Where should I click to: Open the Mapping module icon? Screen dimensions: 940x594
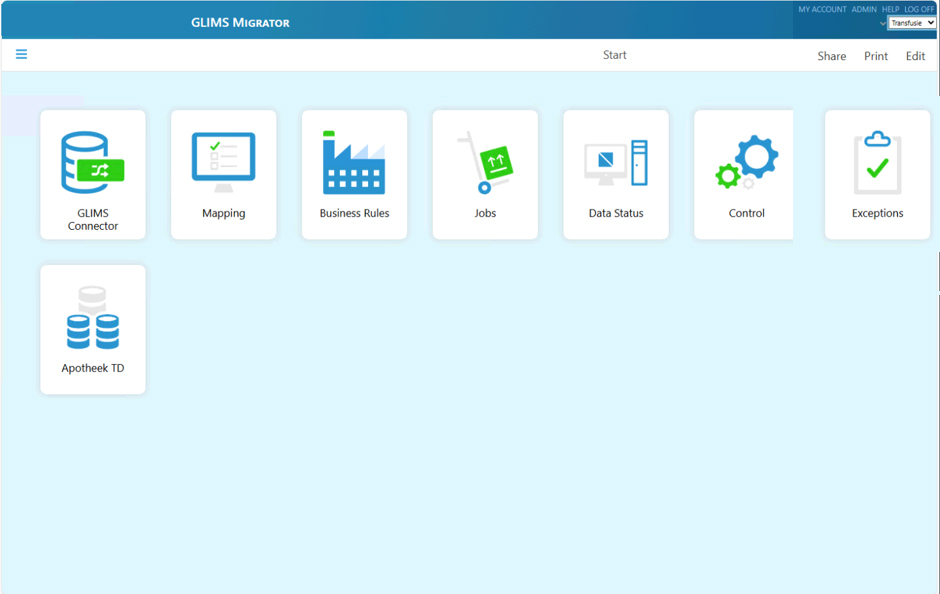223,162
